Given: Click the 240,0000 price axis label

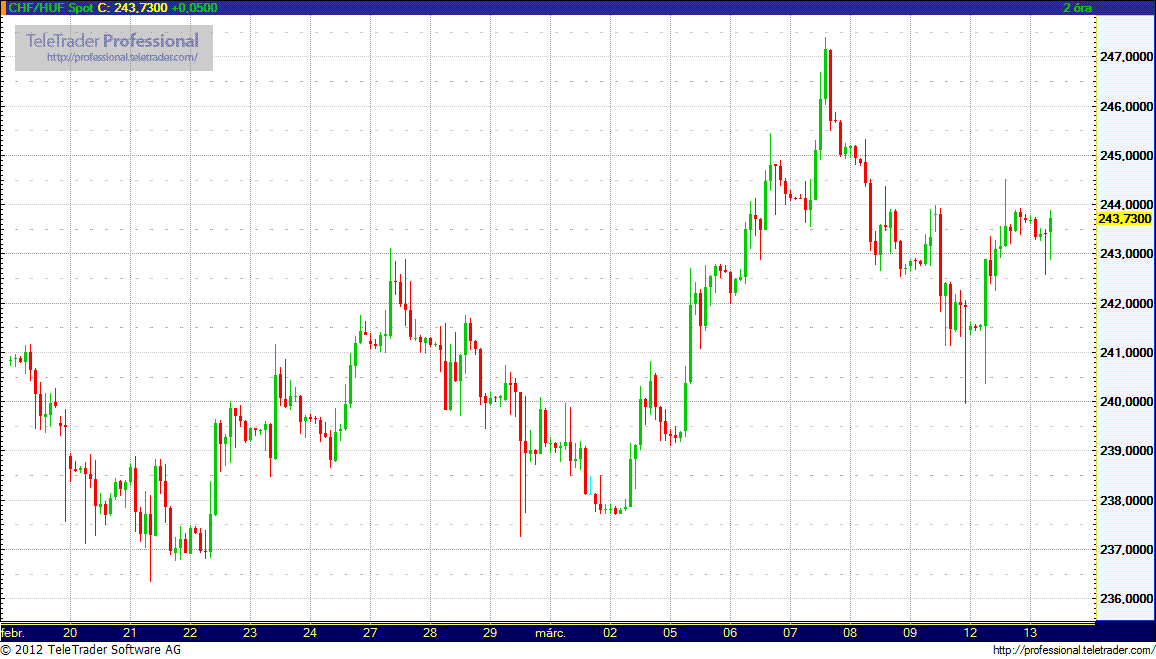Looking at the screenshot, I should [x=1124, y=402].
